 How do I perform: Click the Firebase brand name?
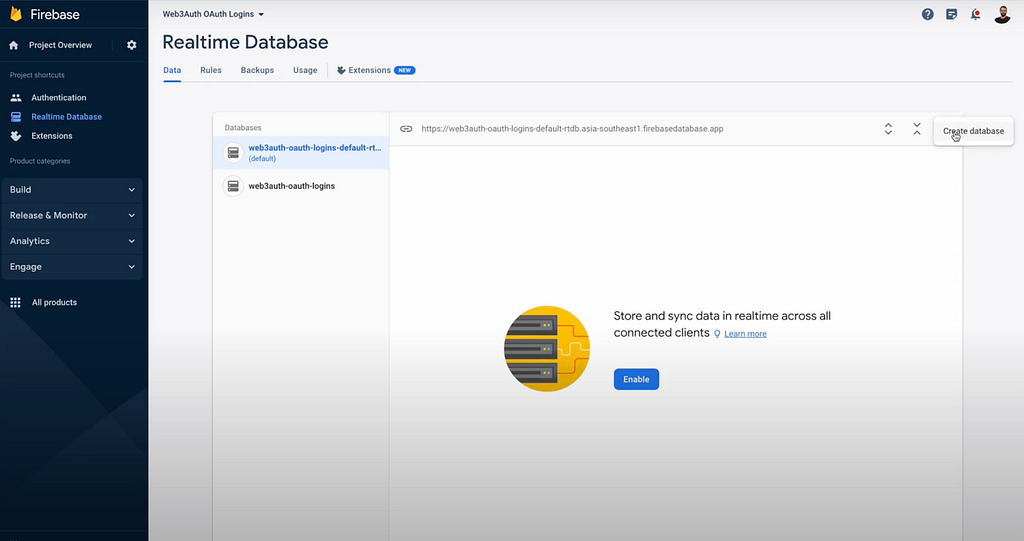coord(55,14)
